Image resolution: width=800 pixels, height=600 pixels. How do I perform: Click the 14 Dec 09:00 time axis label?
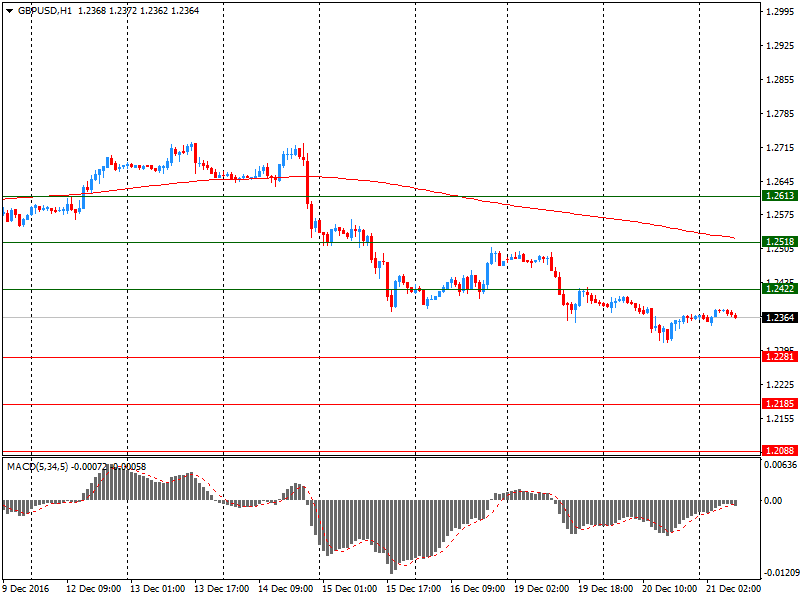(x=286, y=589)
